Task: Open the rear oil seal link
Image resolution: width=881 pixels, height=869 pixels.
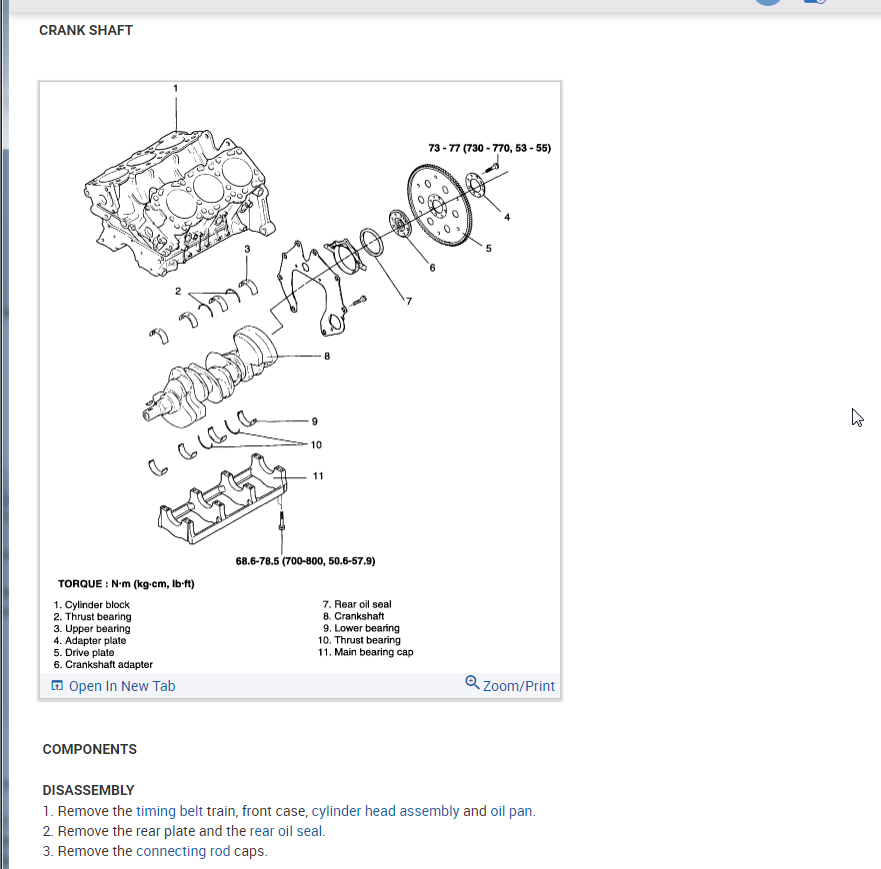Action: [285, 830]
